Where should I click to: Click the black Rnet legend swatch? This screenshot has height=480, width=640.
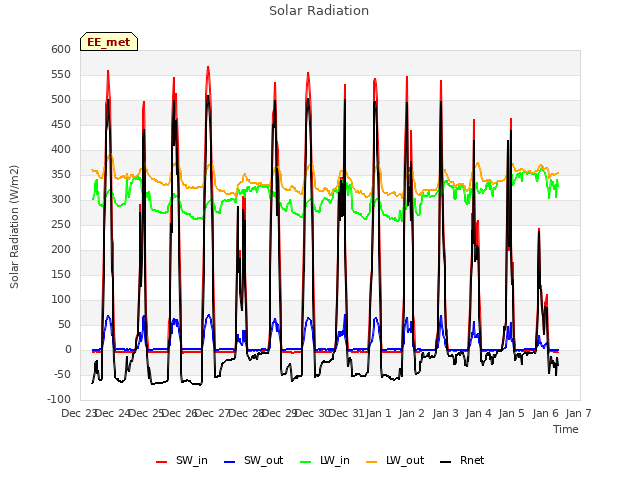(446, 462)
